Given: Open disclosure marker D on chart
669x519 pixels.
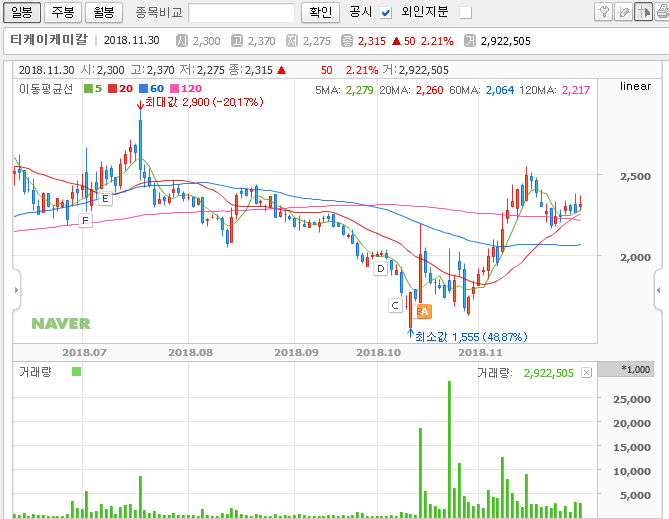Looking at the screenshot, I should [x=381, y=269].
